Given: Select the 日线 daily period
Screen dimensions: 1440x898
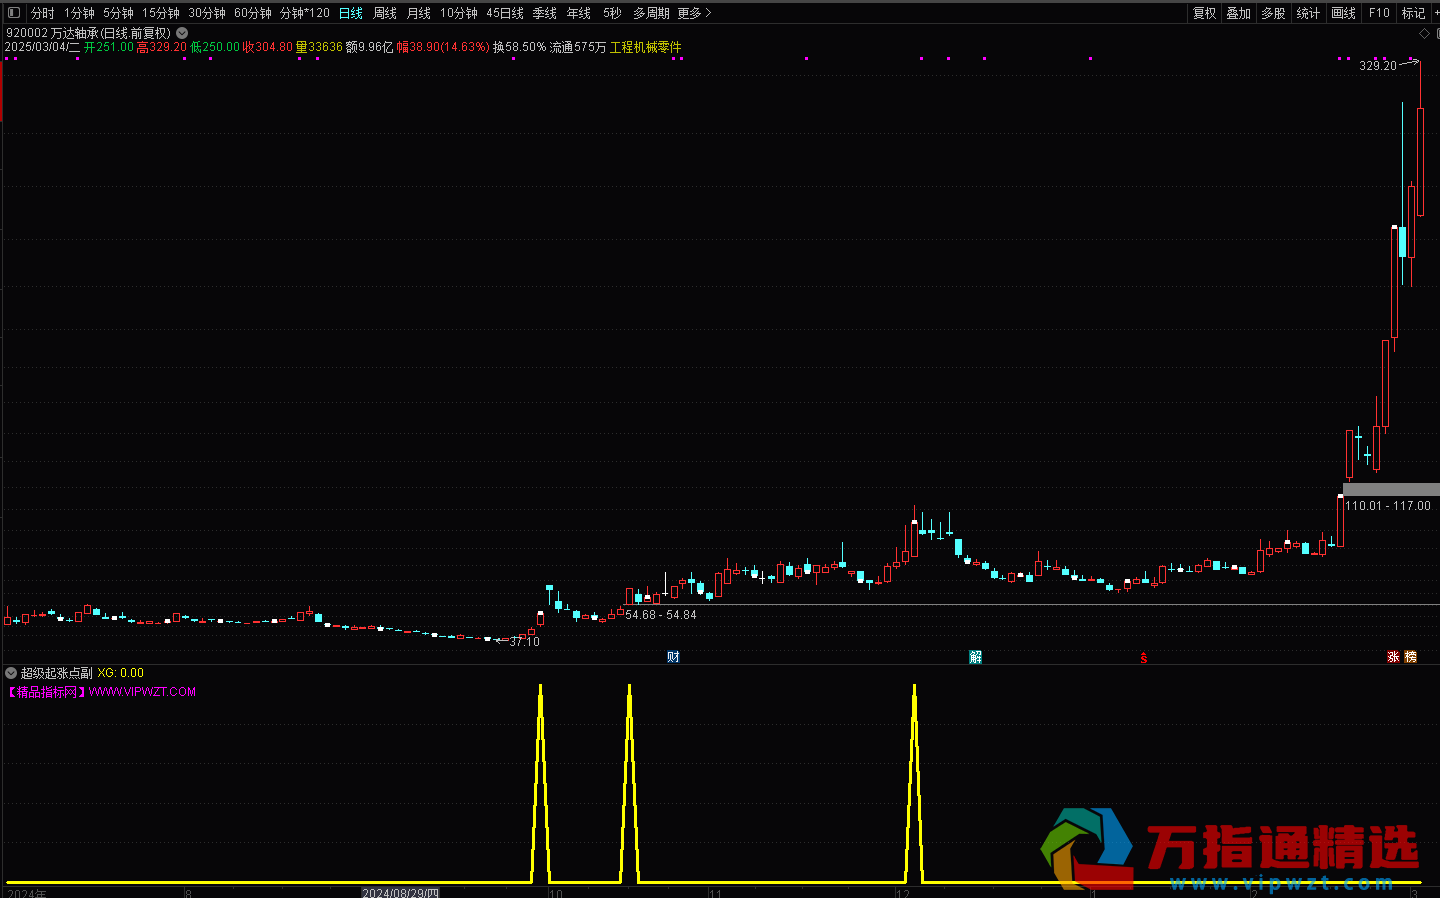Looking at the screenshot, I should (351, 13).
